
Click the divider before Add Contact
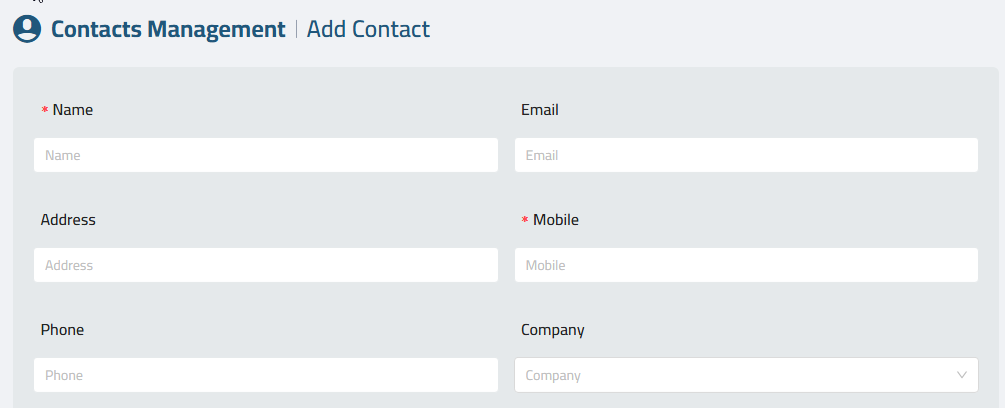[x=296, y=29]
